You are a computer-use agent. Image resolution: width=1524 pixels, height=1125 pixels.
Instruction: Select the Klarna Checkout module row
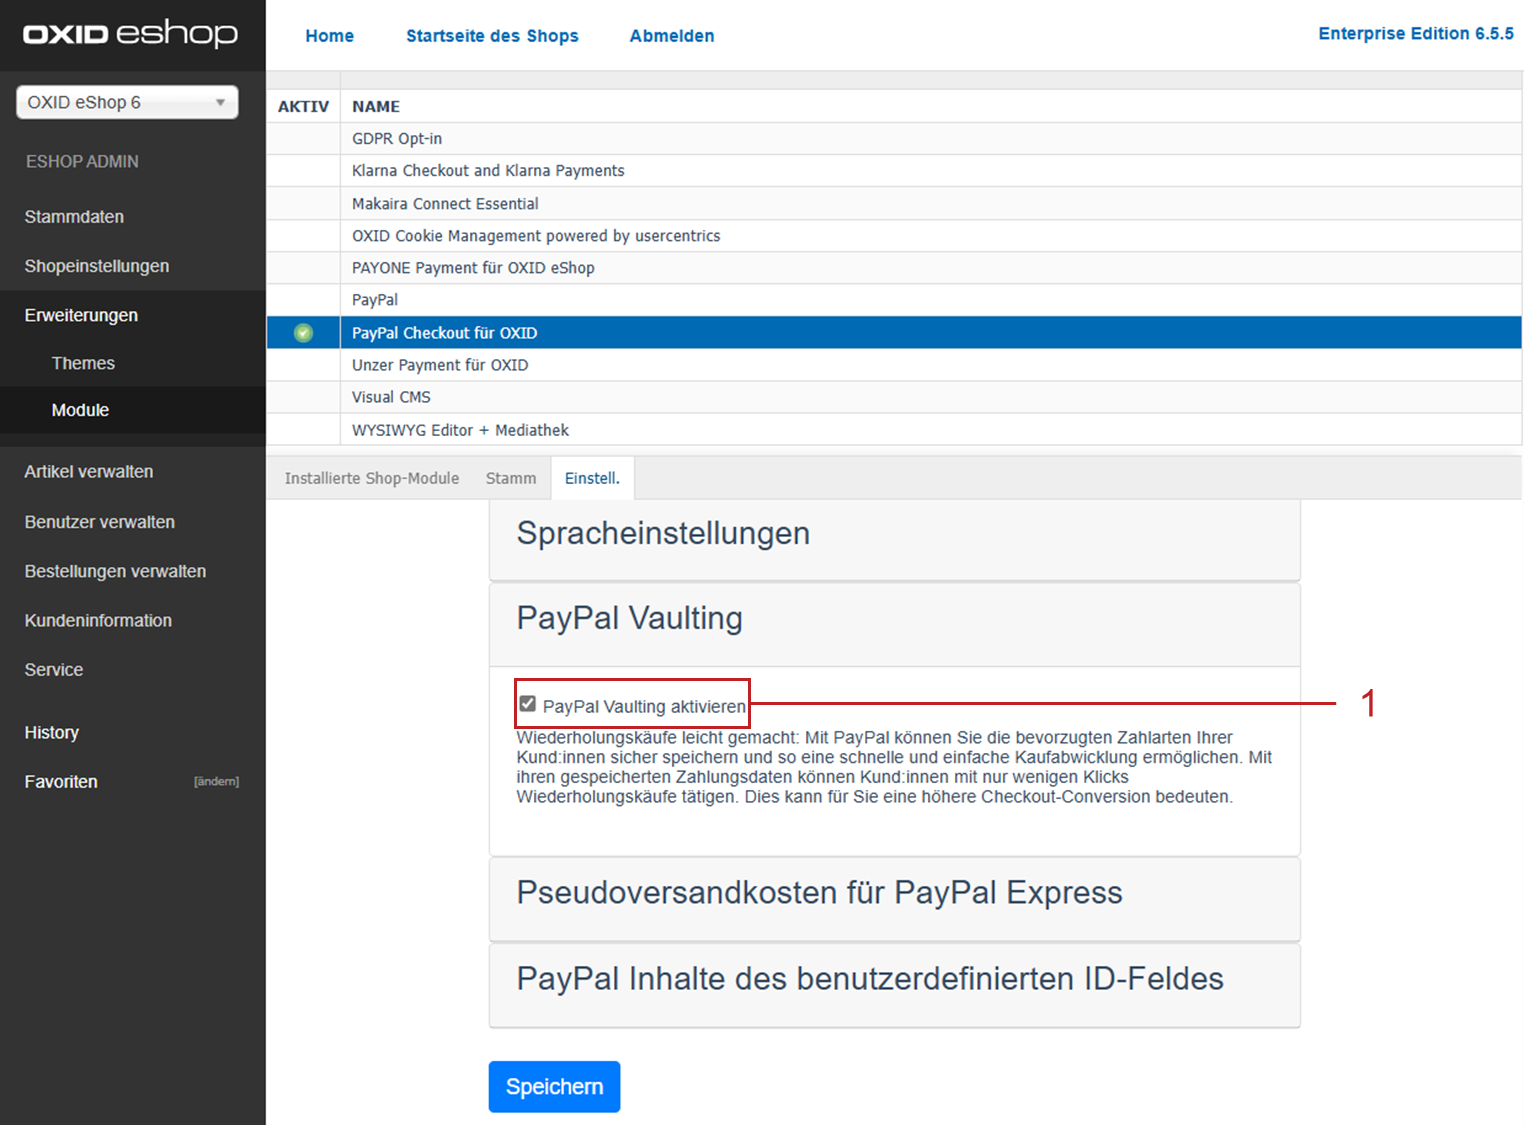(x=488, y=171)
